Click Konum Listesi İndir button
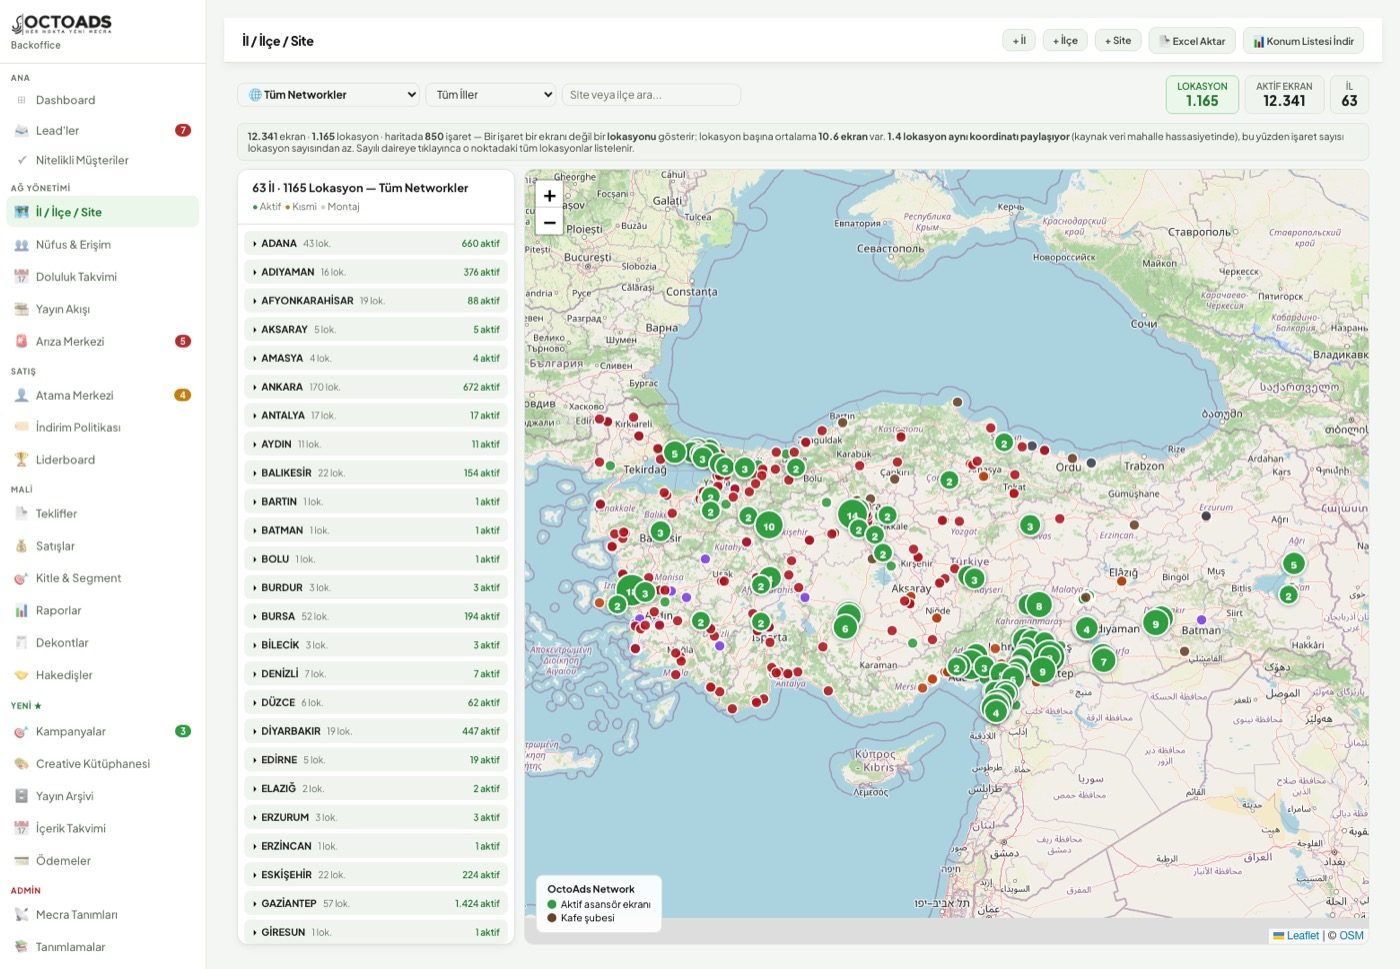The height and width of the screenshot is (969, 1400). tap(1304, 41)
